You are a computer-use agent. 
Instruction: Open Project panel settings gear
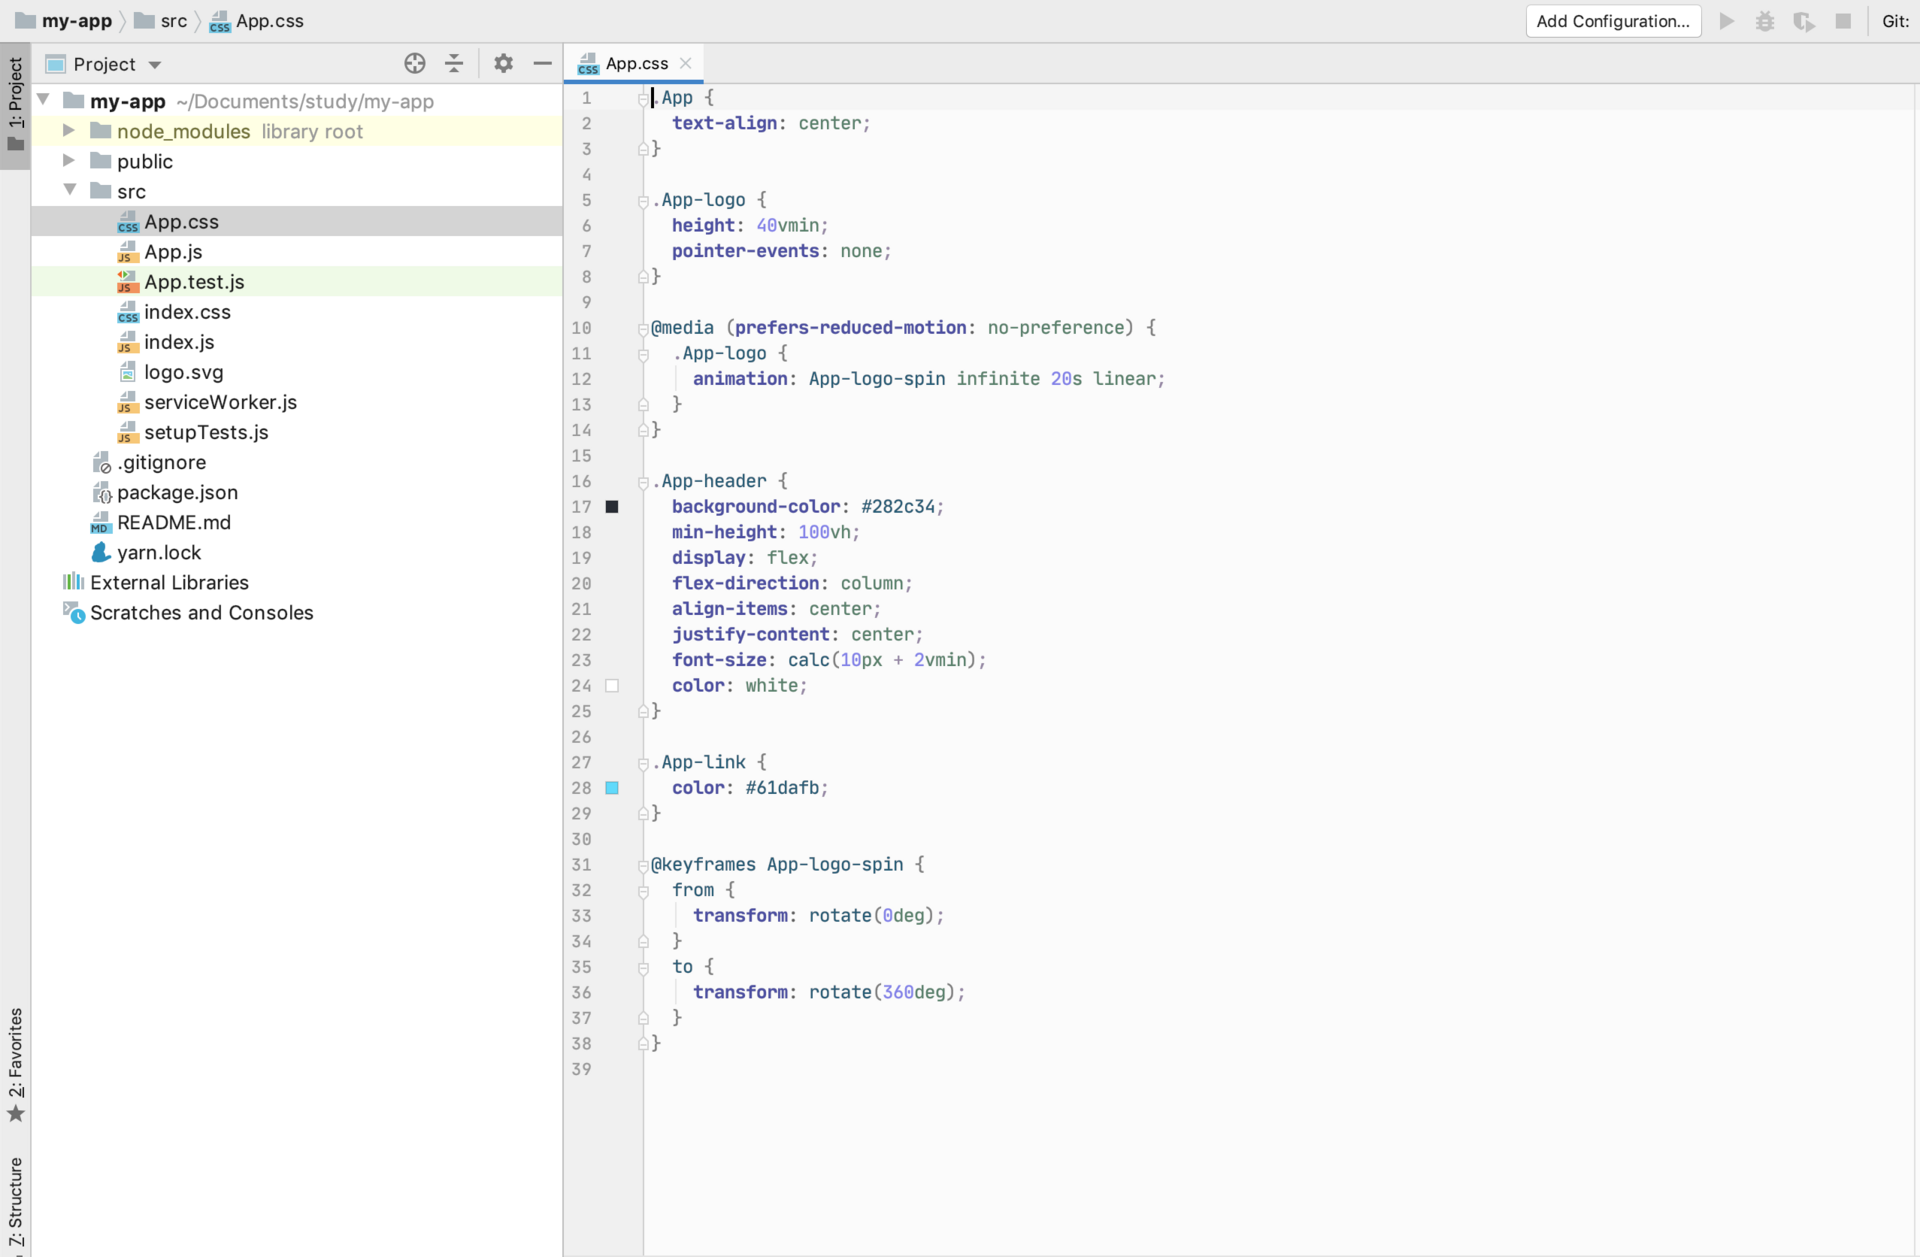click(503, 64)
